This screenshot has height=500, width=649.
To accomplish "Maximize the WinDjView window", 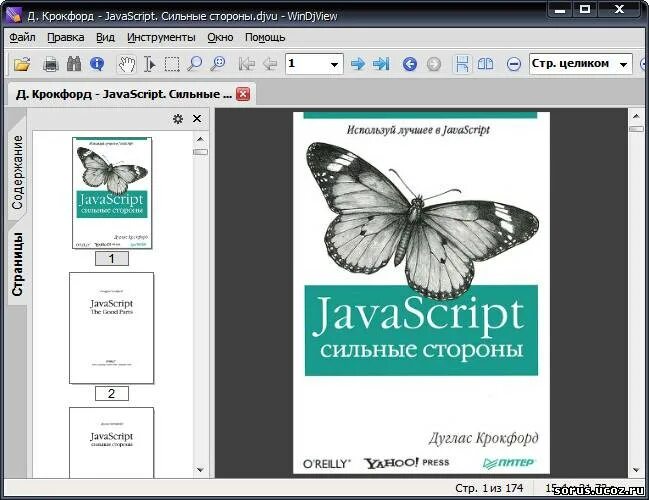I will (585, 10).
